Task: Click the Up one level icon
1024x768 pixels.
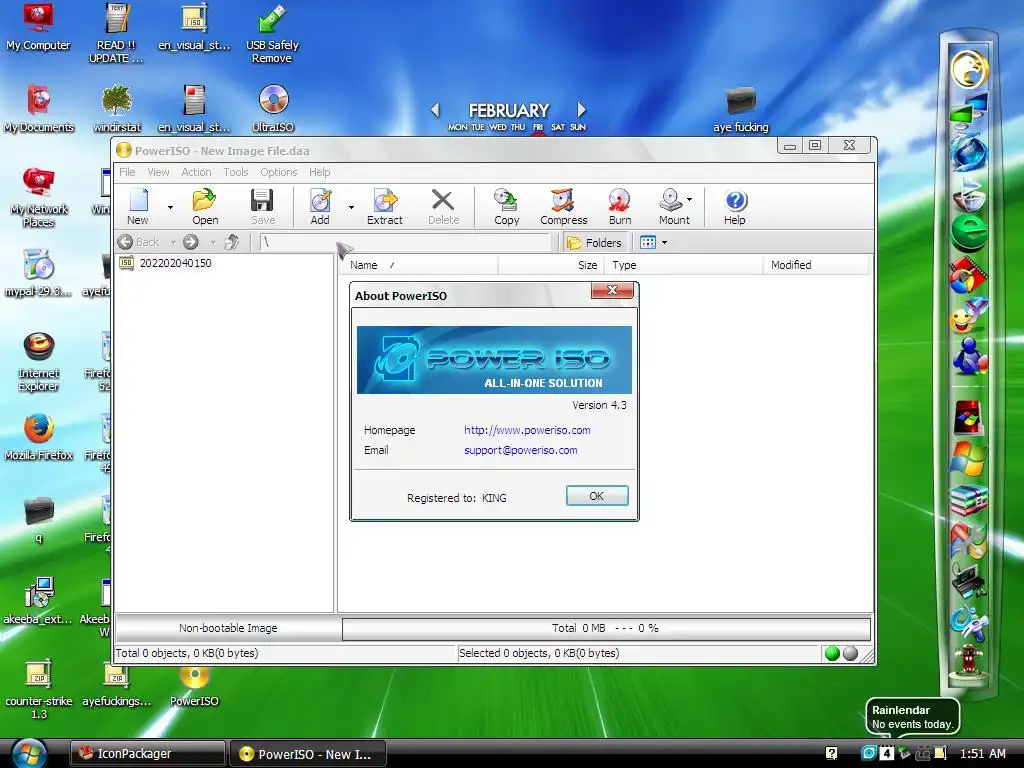Action: [x=232, y=242]
